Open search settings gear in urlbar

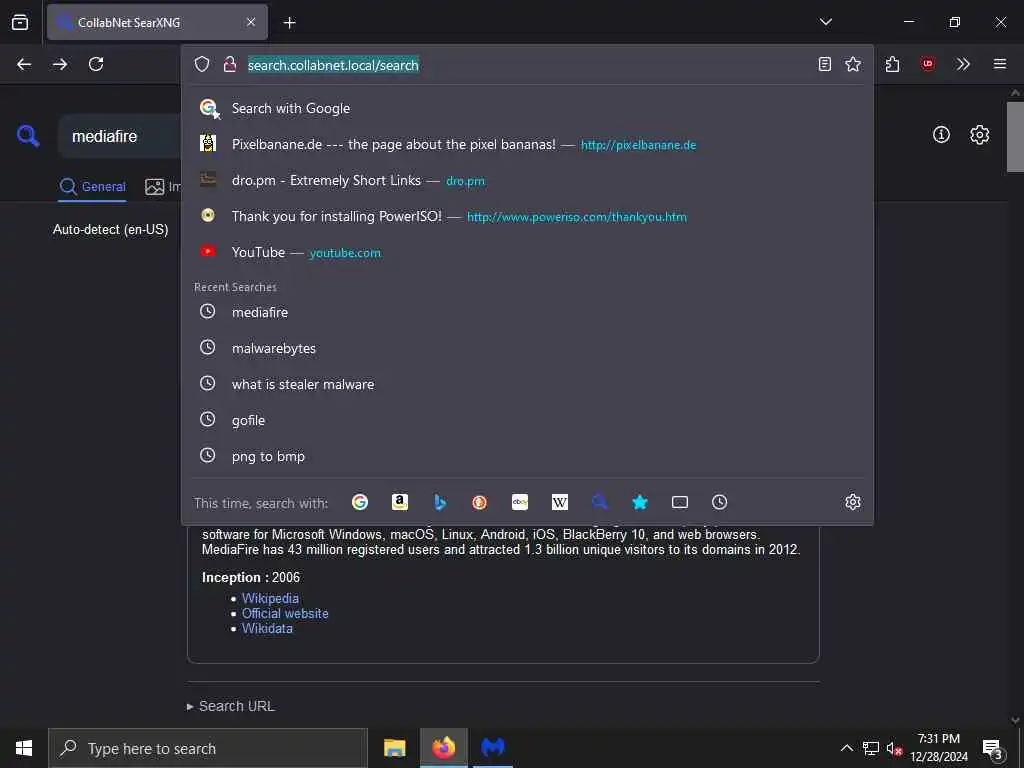[x=853, y=502]
